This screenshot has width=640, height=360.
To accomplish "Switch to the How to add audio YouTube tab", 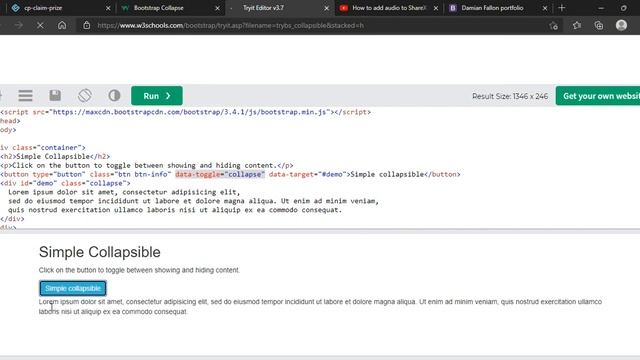I will pos(389,8).
